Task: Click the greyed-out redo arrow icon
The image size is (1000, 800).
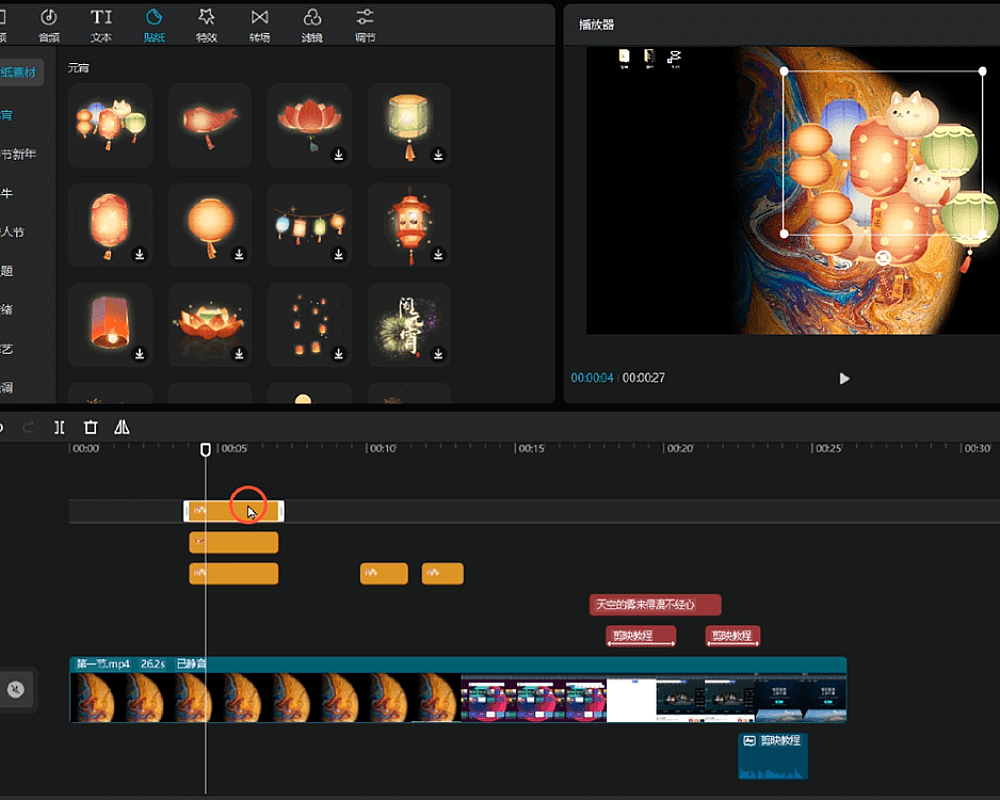Action: click(28, 427)
